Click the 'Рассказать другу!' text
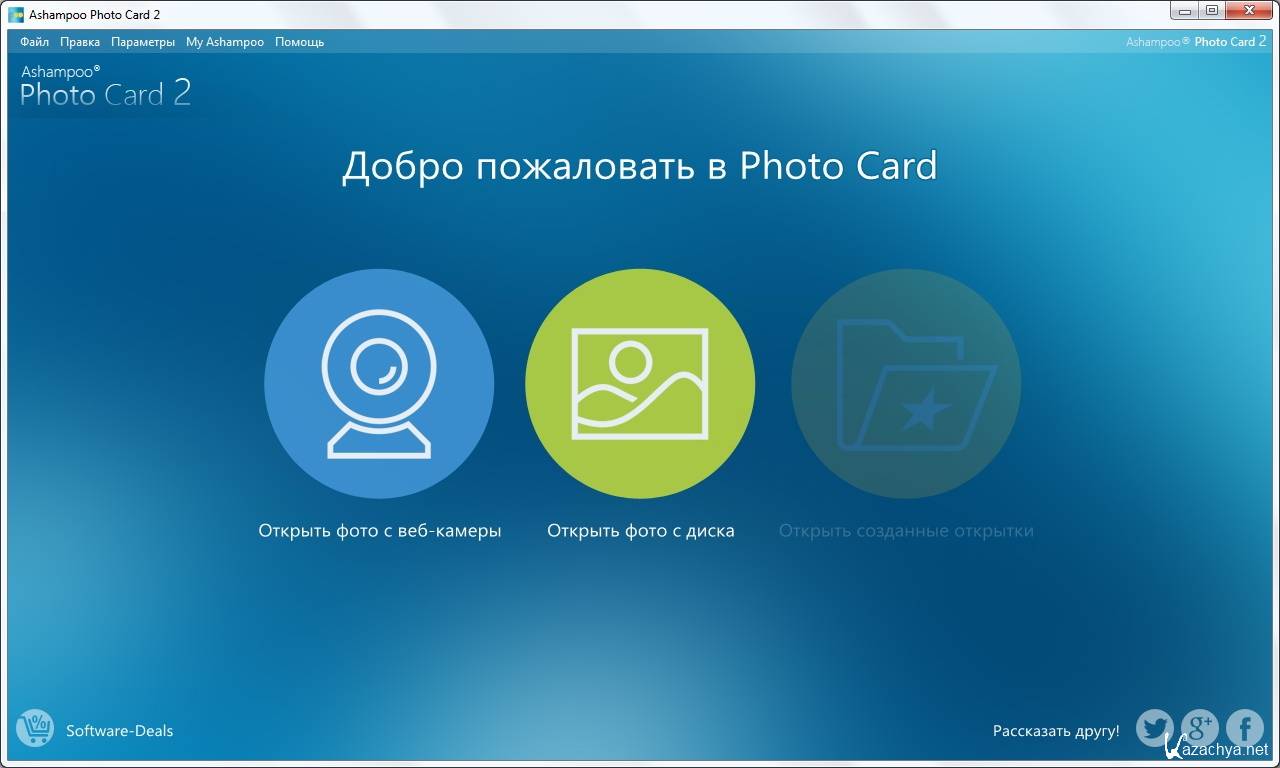This screenshot has height=768, width=1280. tap(1056, 731)
